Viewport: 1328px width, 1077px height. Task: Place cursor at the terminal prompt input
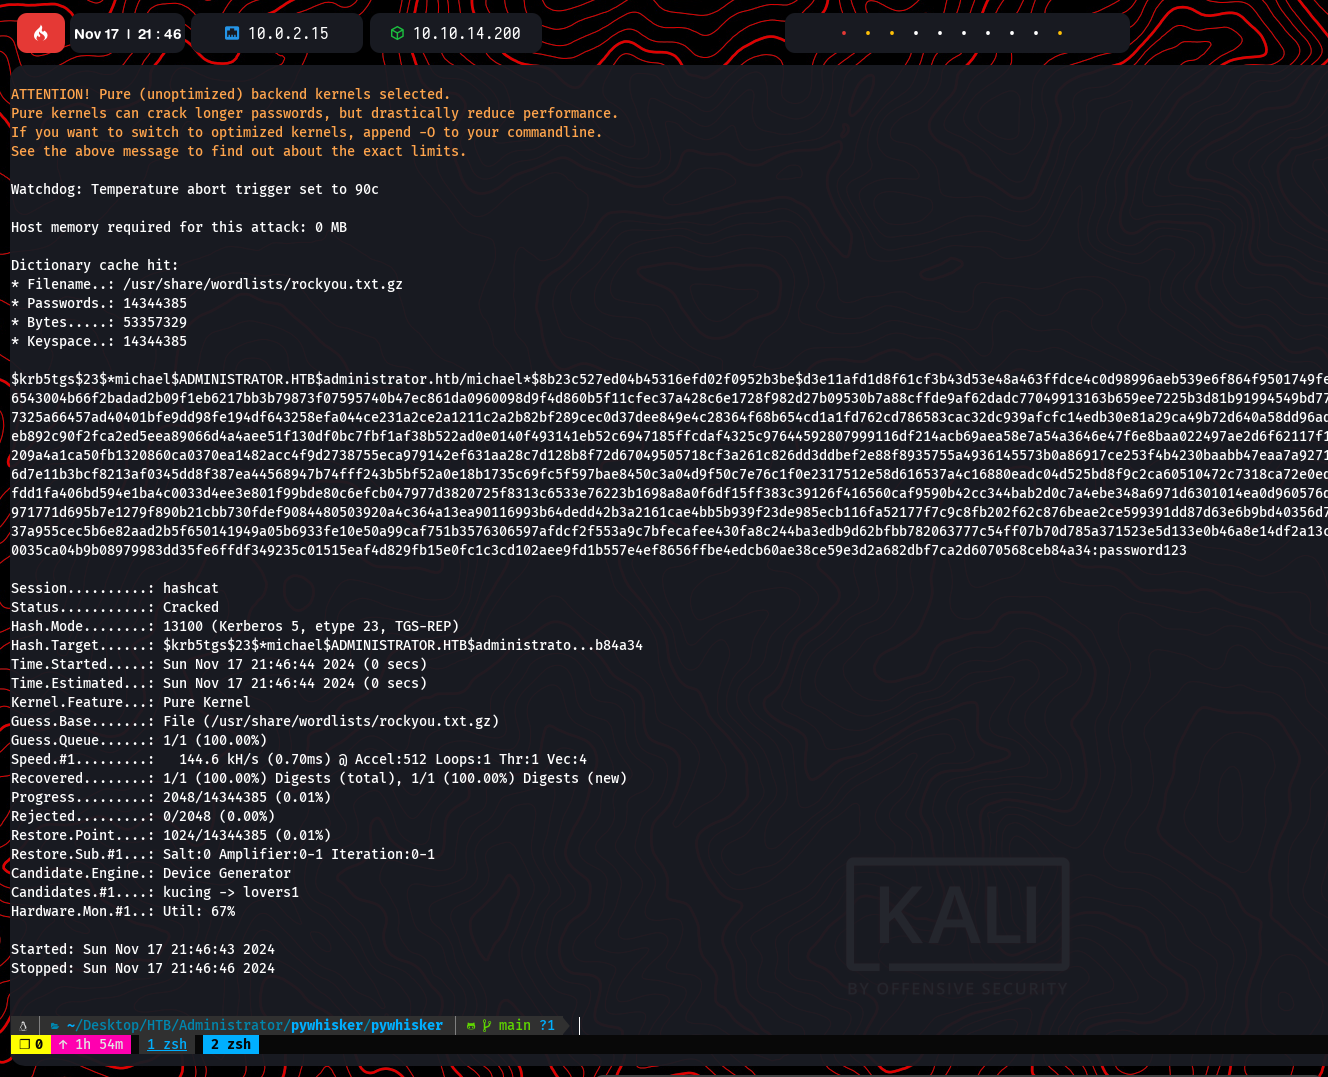(x=581, y=1025)
